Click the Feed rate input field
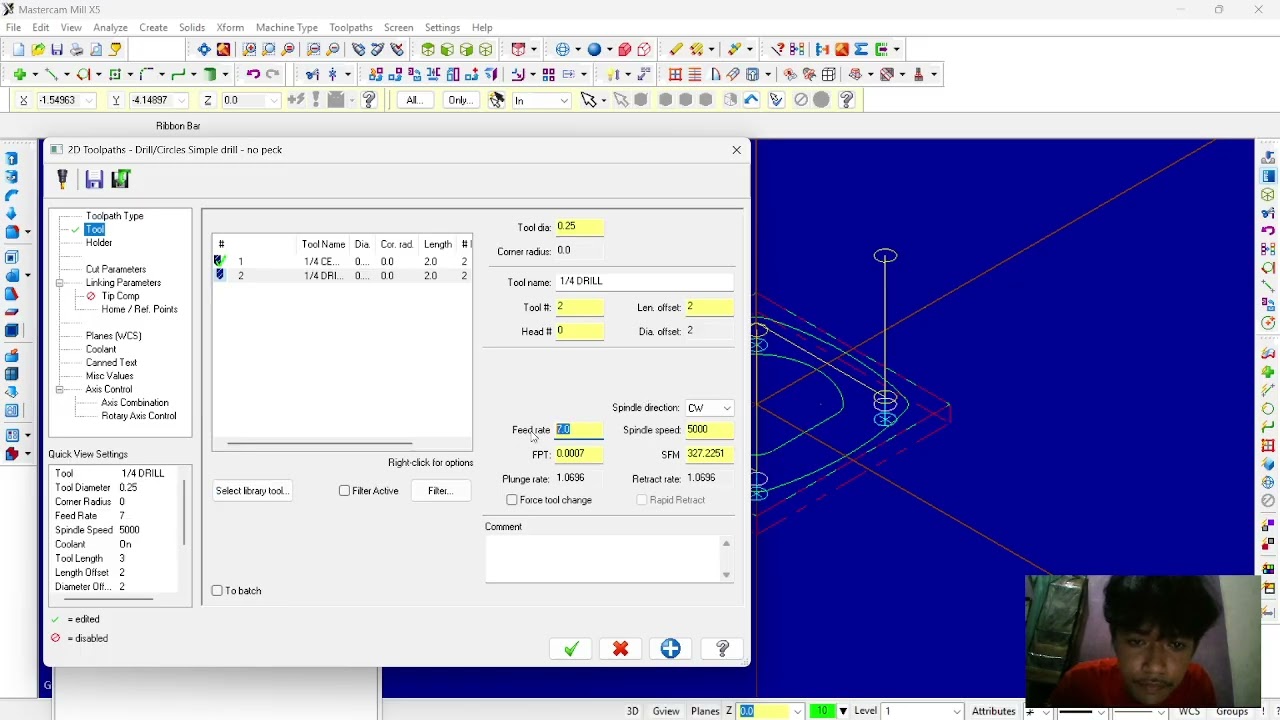Image resolution: width=1280 pixels, height=720 pixels. tap(580, 430)
